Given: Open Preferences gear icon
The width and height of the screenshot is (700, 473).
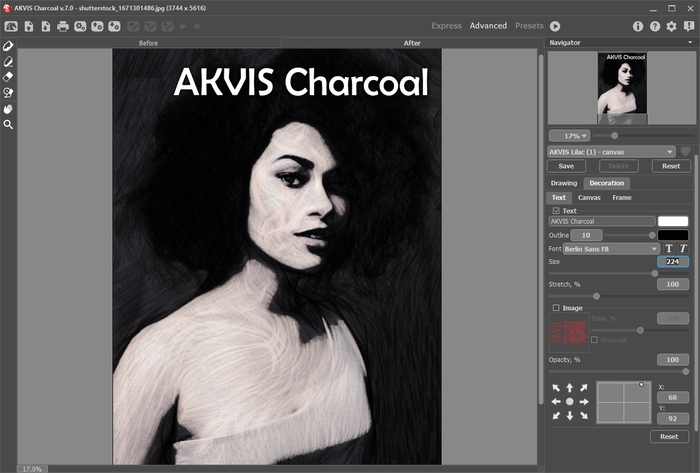Looking at the screenshot, I should (671, 26).
